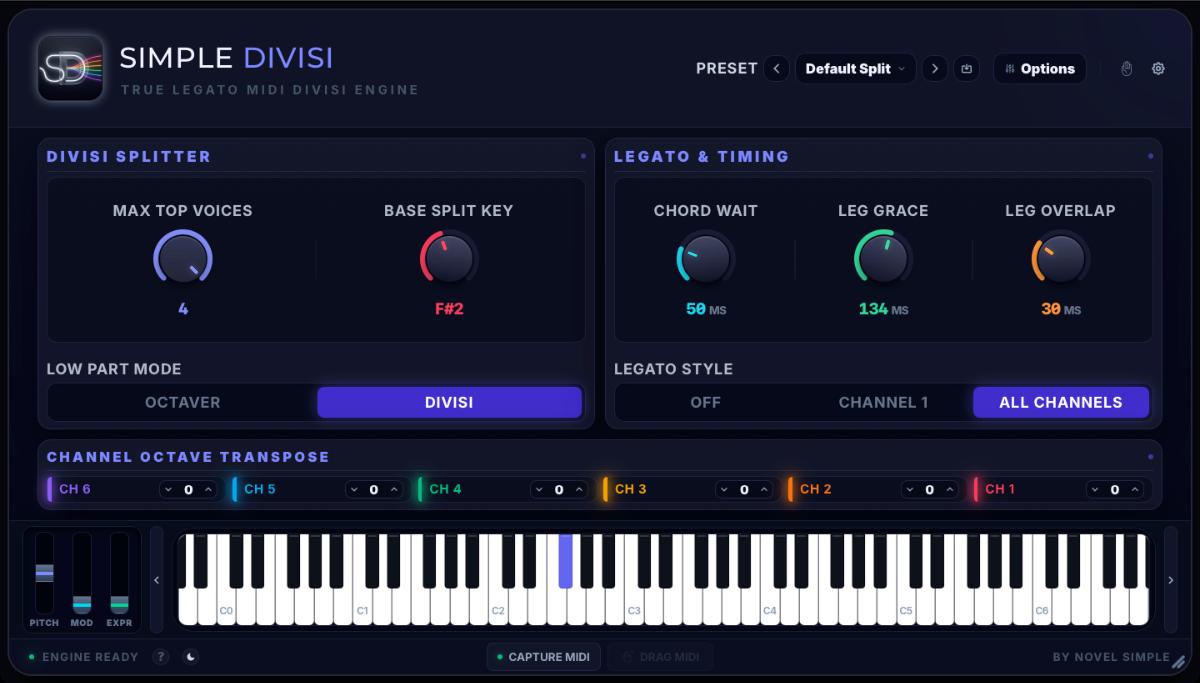Open the Options menu
Screen dimensions: 1200x683
coord(1040,69)
